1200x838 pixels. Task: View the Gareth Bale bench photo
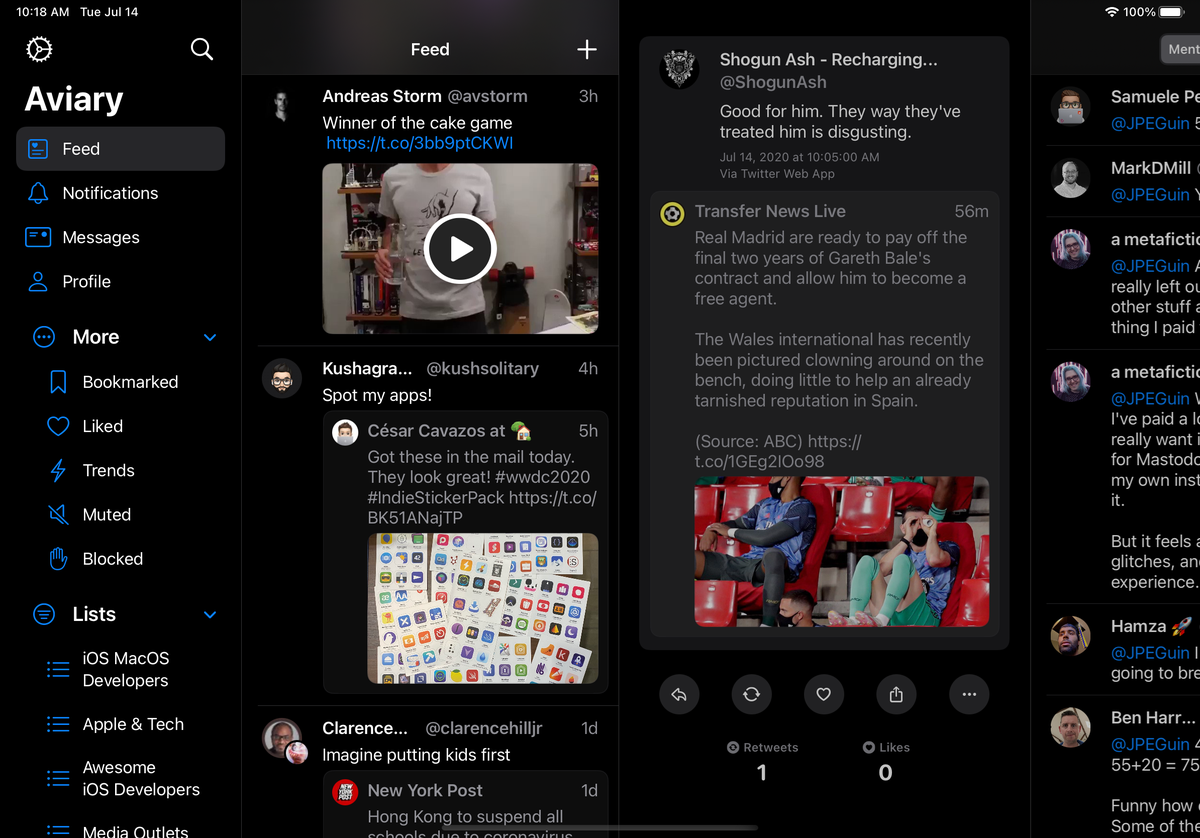(842, 552)
